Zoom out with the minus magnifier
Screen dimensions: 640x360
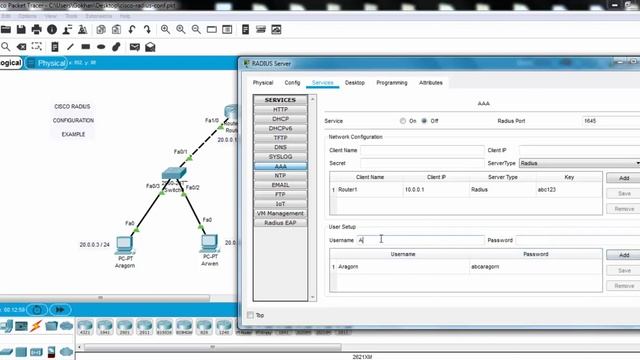196,29
